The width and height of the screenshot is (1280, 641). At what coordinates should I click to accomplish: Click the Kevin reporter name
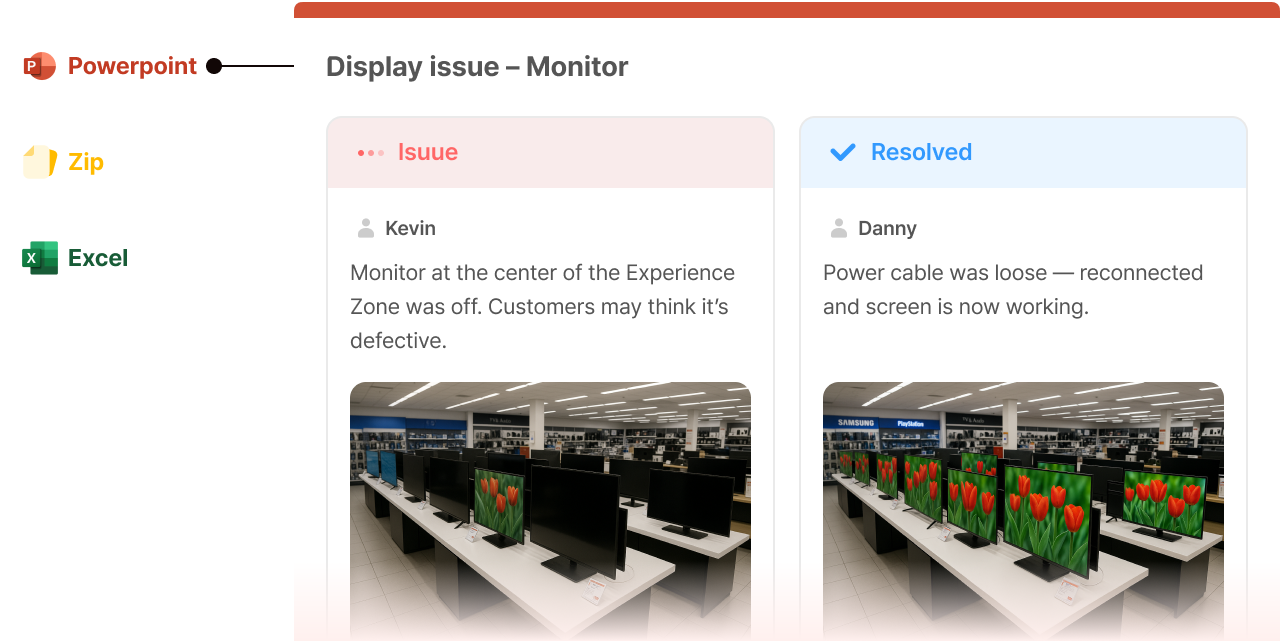410,228
